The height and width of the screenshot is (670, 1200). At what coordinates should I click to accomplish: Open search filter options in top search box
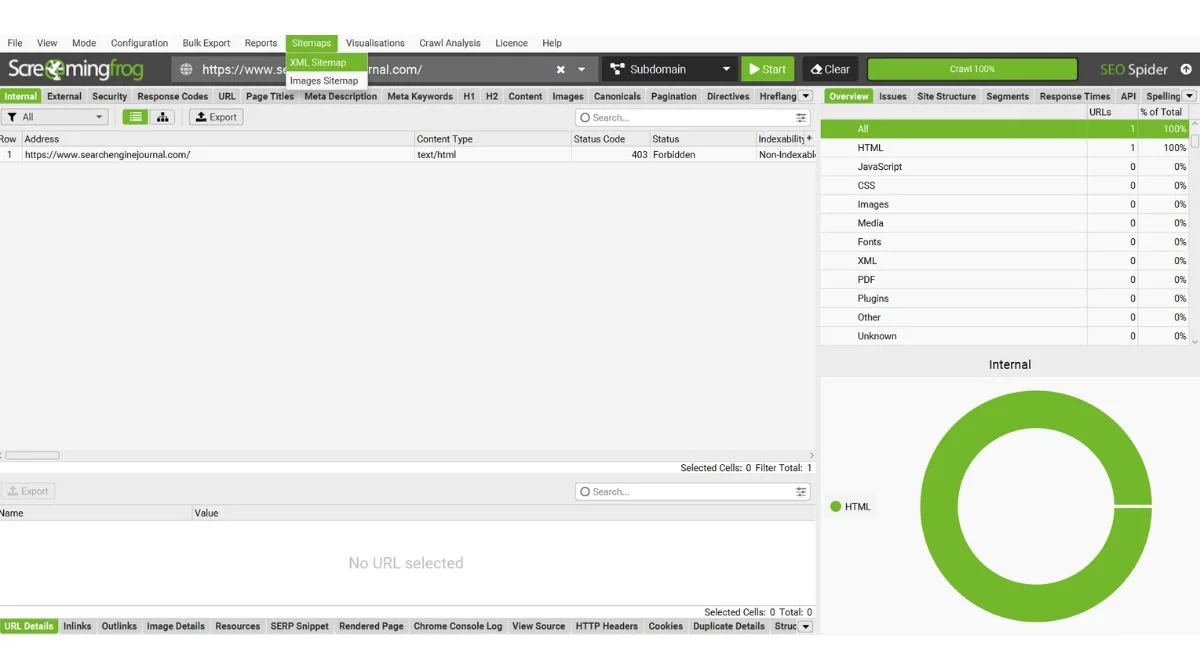click(x=801, y=117)
